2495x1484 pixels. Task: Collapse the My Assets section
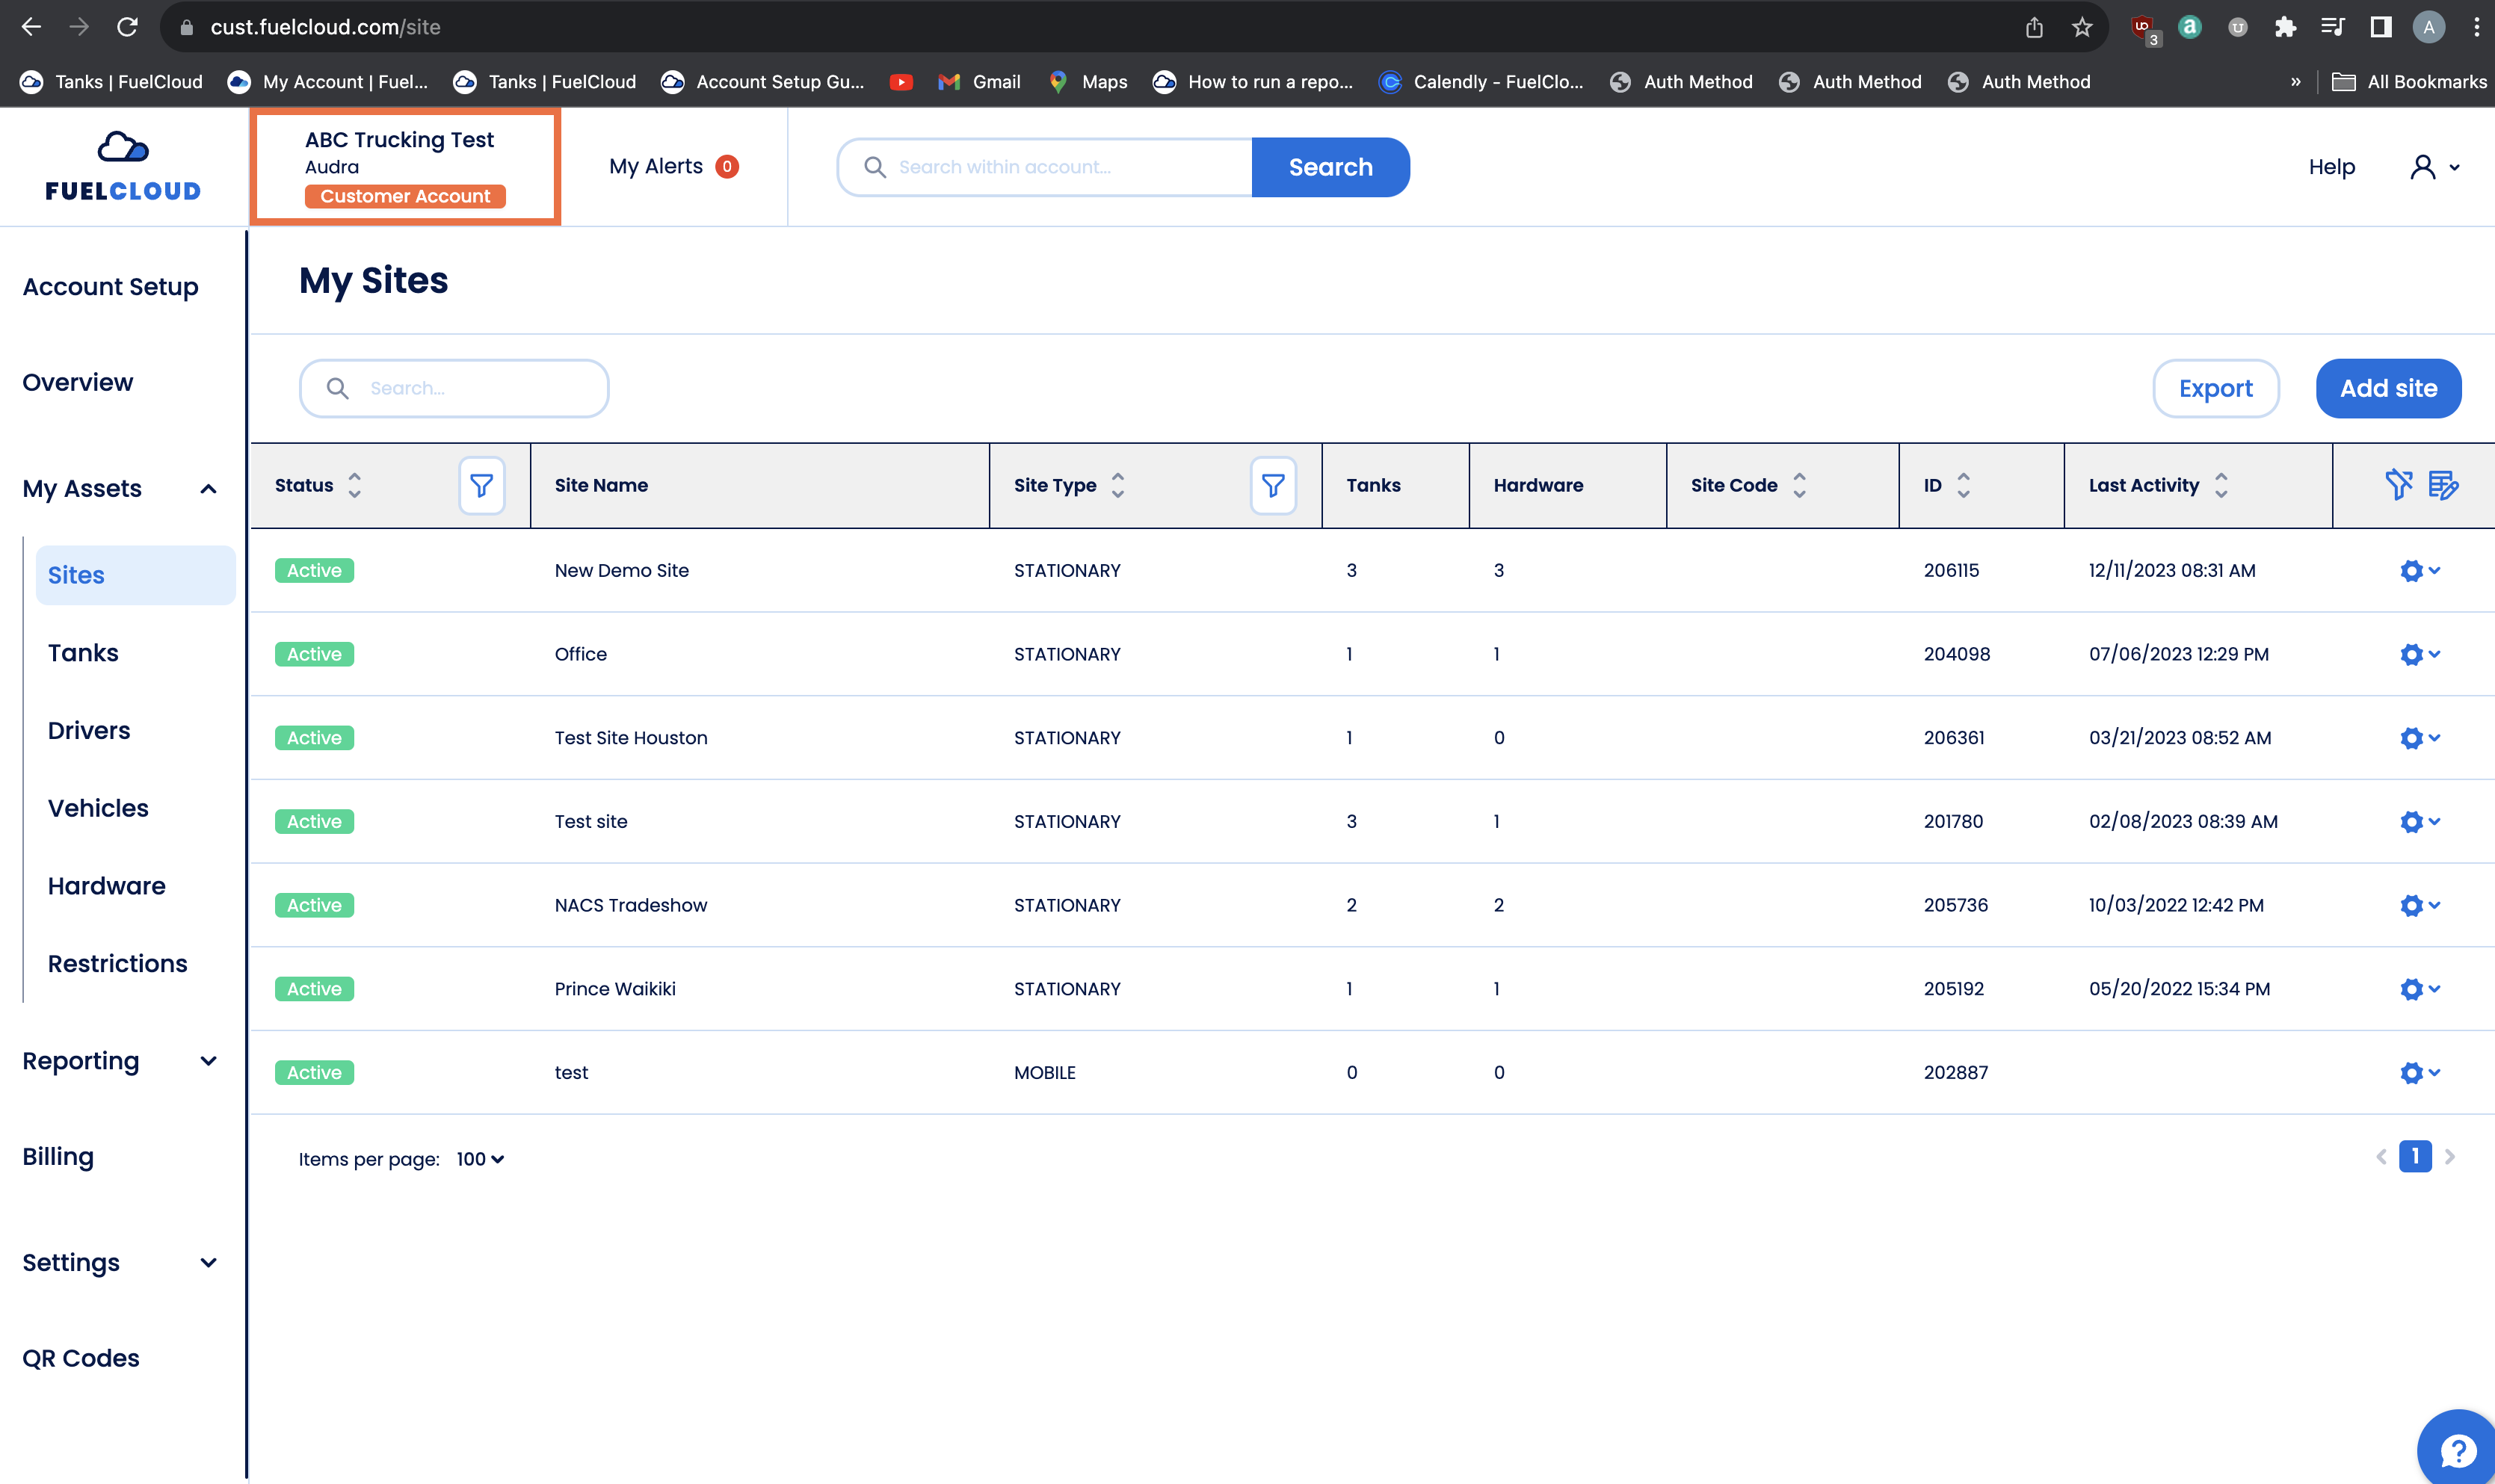coord(208,489)
